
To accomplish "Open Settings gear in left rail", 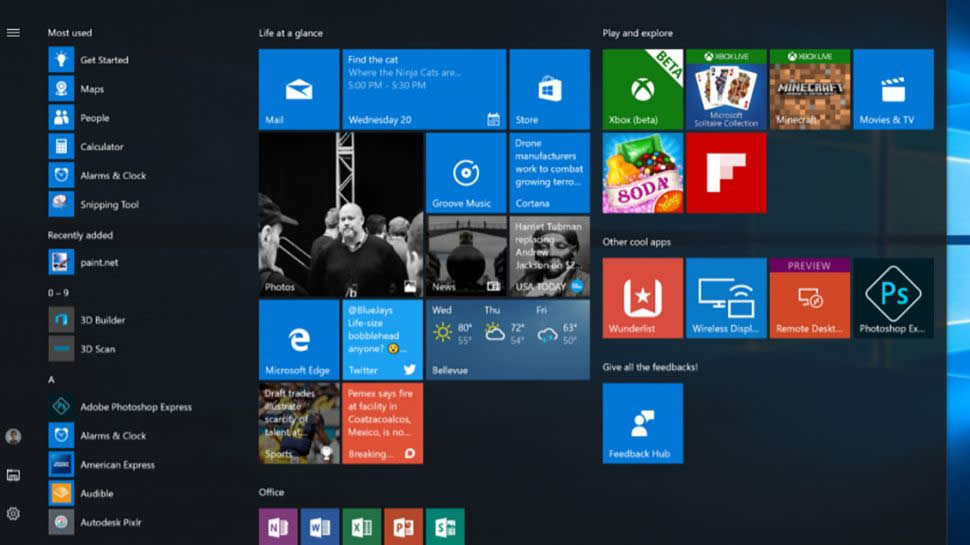I will (13, 514).
